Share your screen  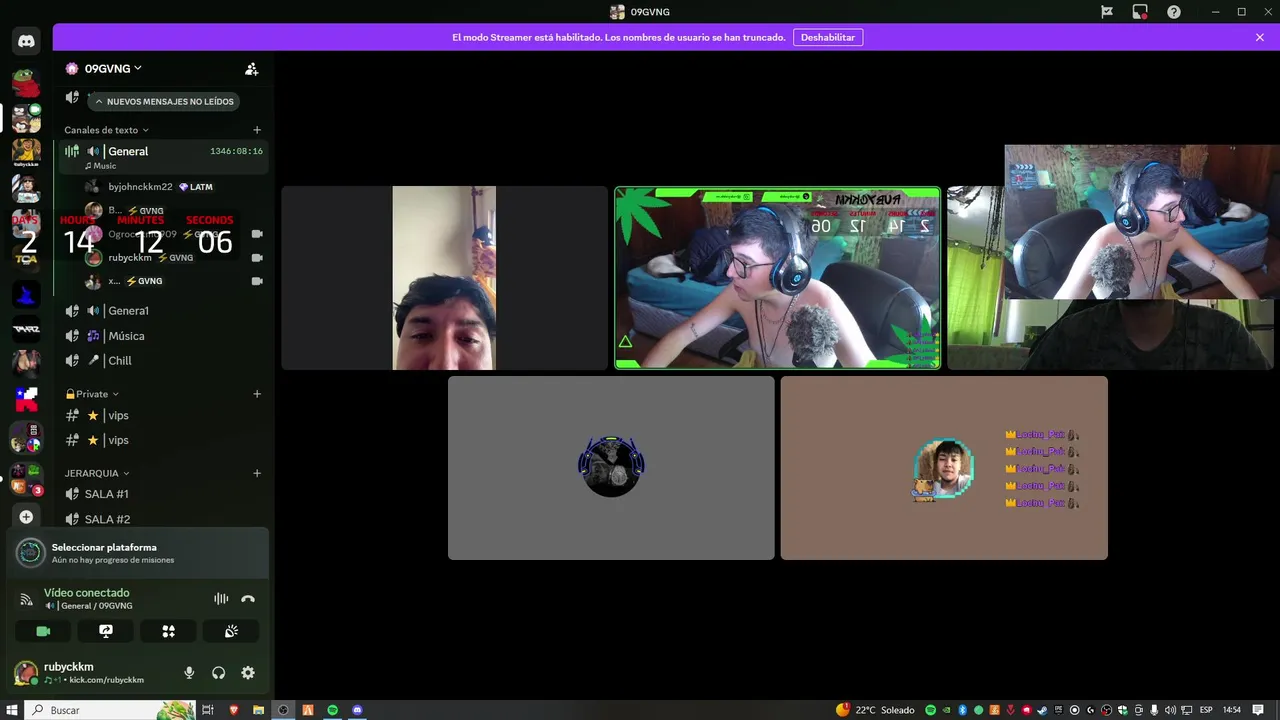(x=106, y=631)
